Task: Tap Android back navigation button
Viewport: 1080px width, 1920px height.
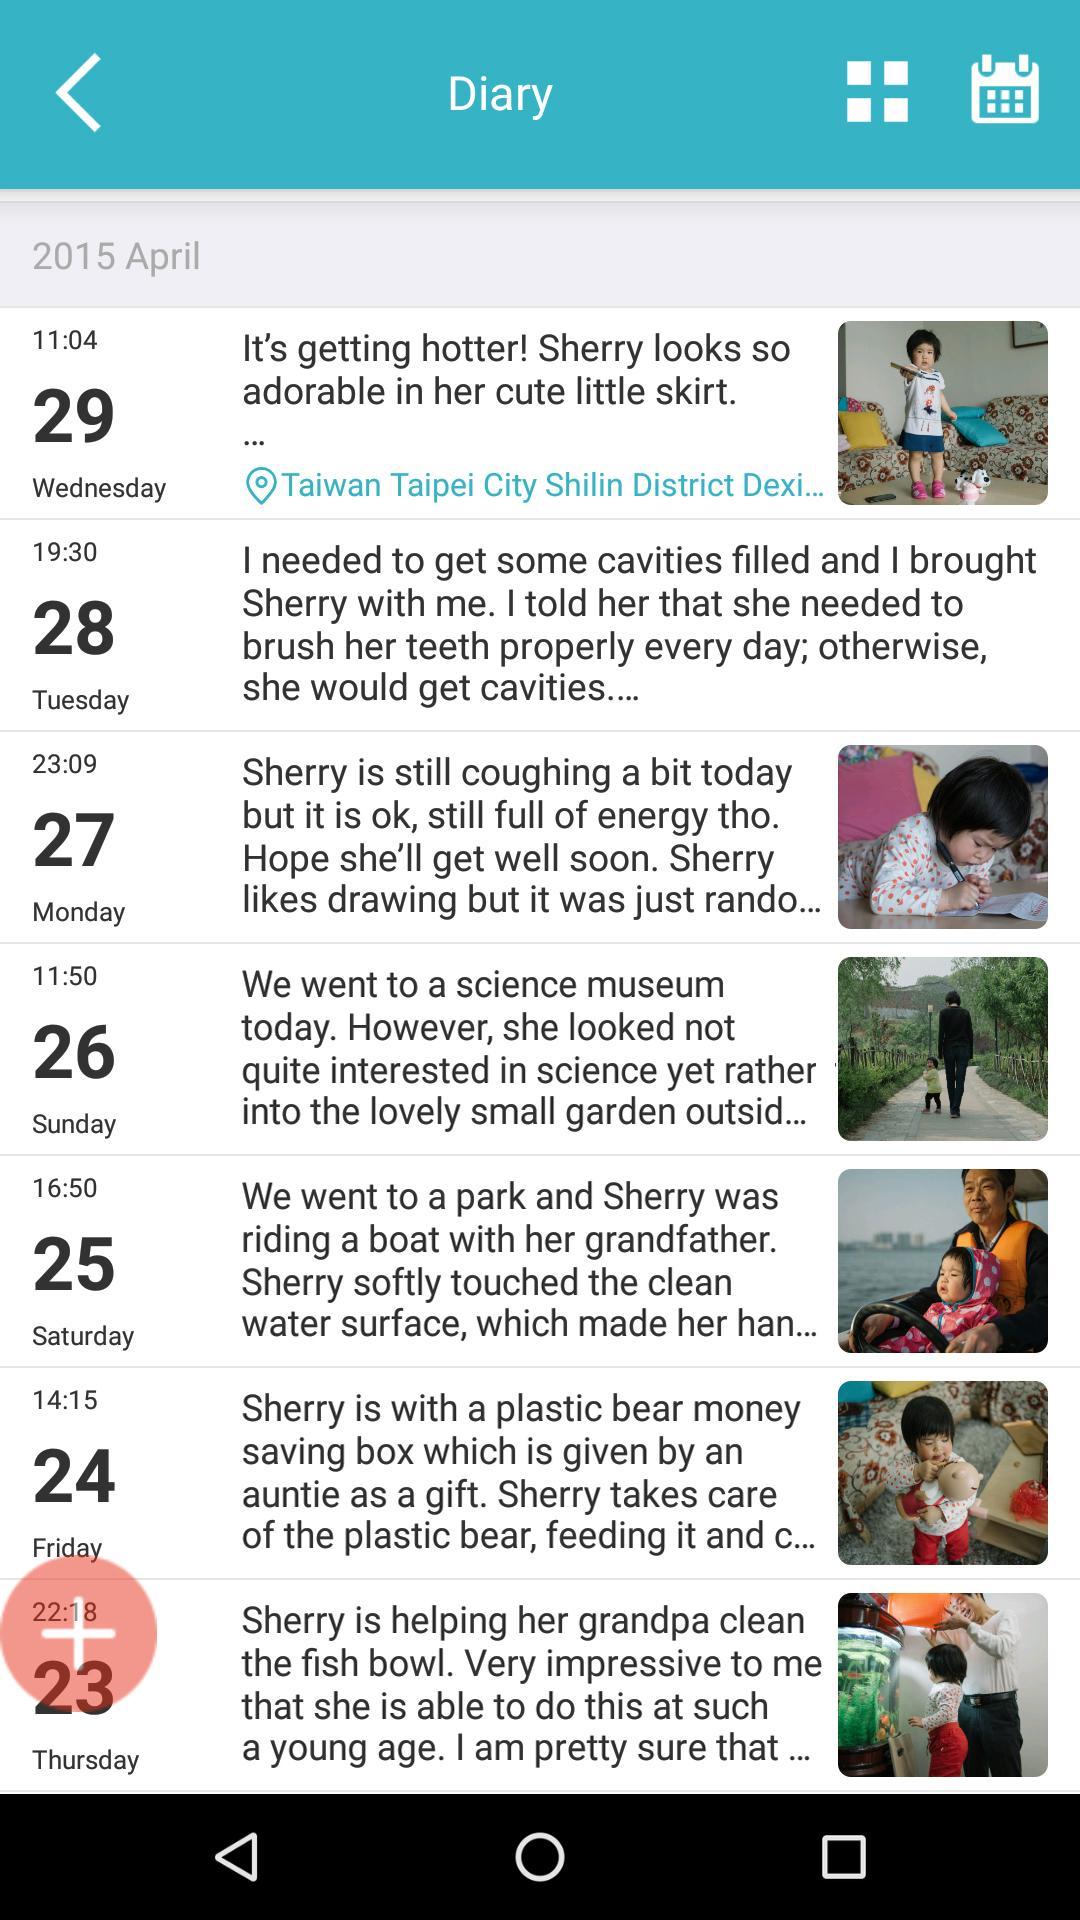Action: [x=238, y=1857]
